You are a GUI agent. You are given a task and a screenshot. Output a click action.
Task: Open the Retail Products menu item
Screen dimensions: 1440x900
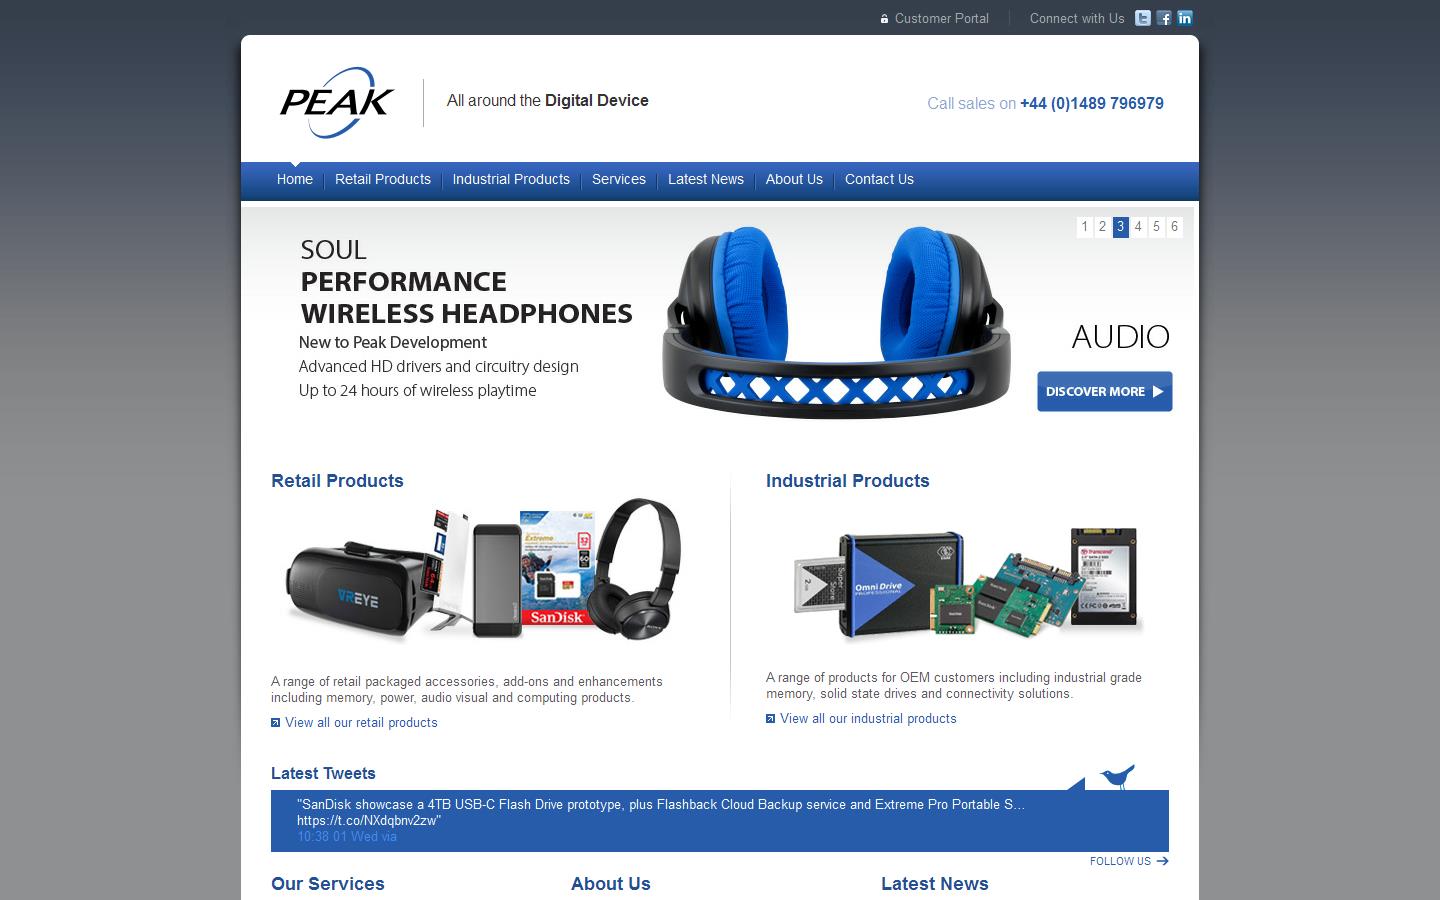pos(383,180)
